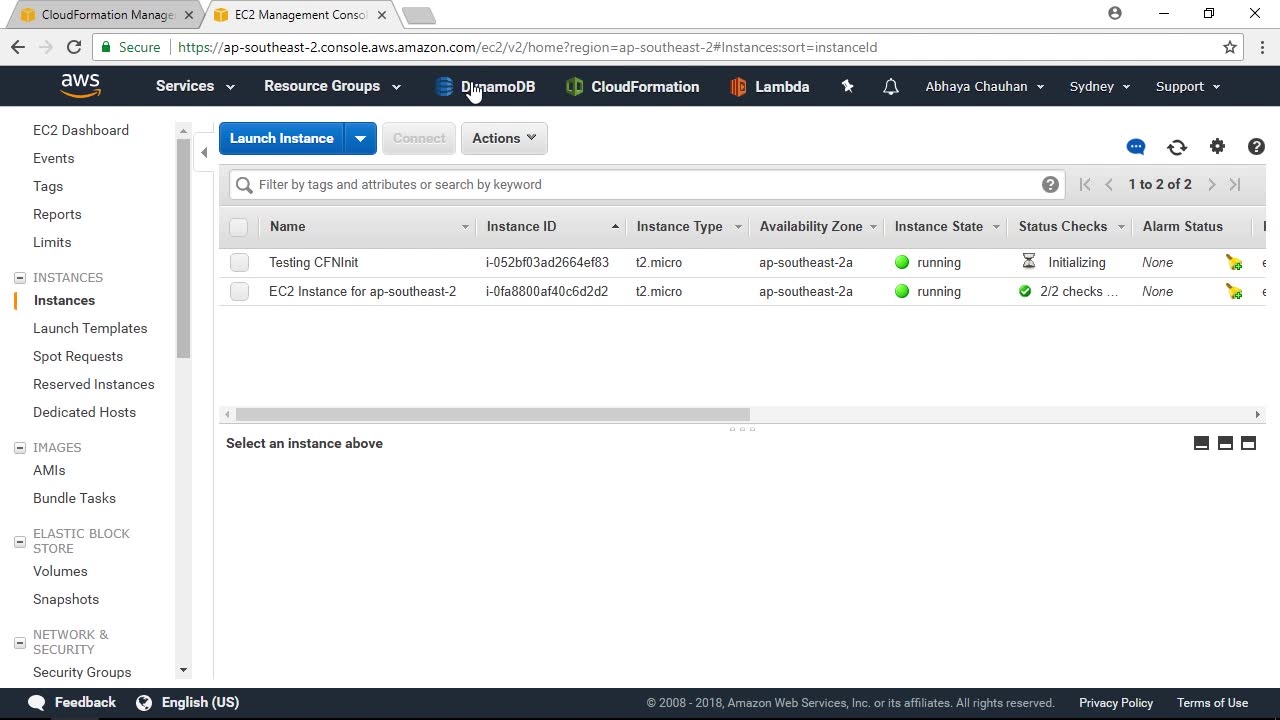Open EC2 Dashboard in the sidebar
Image resolution: width=1280 pixels, height=720 pixels.
(x=81, y=130)
